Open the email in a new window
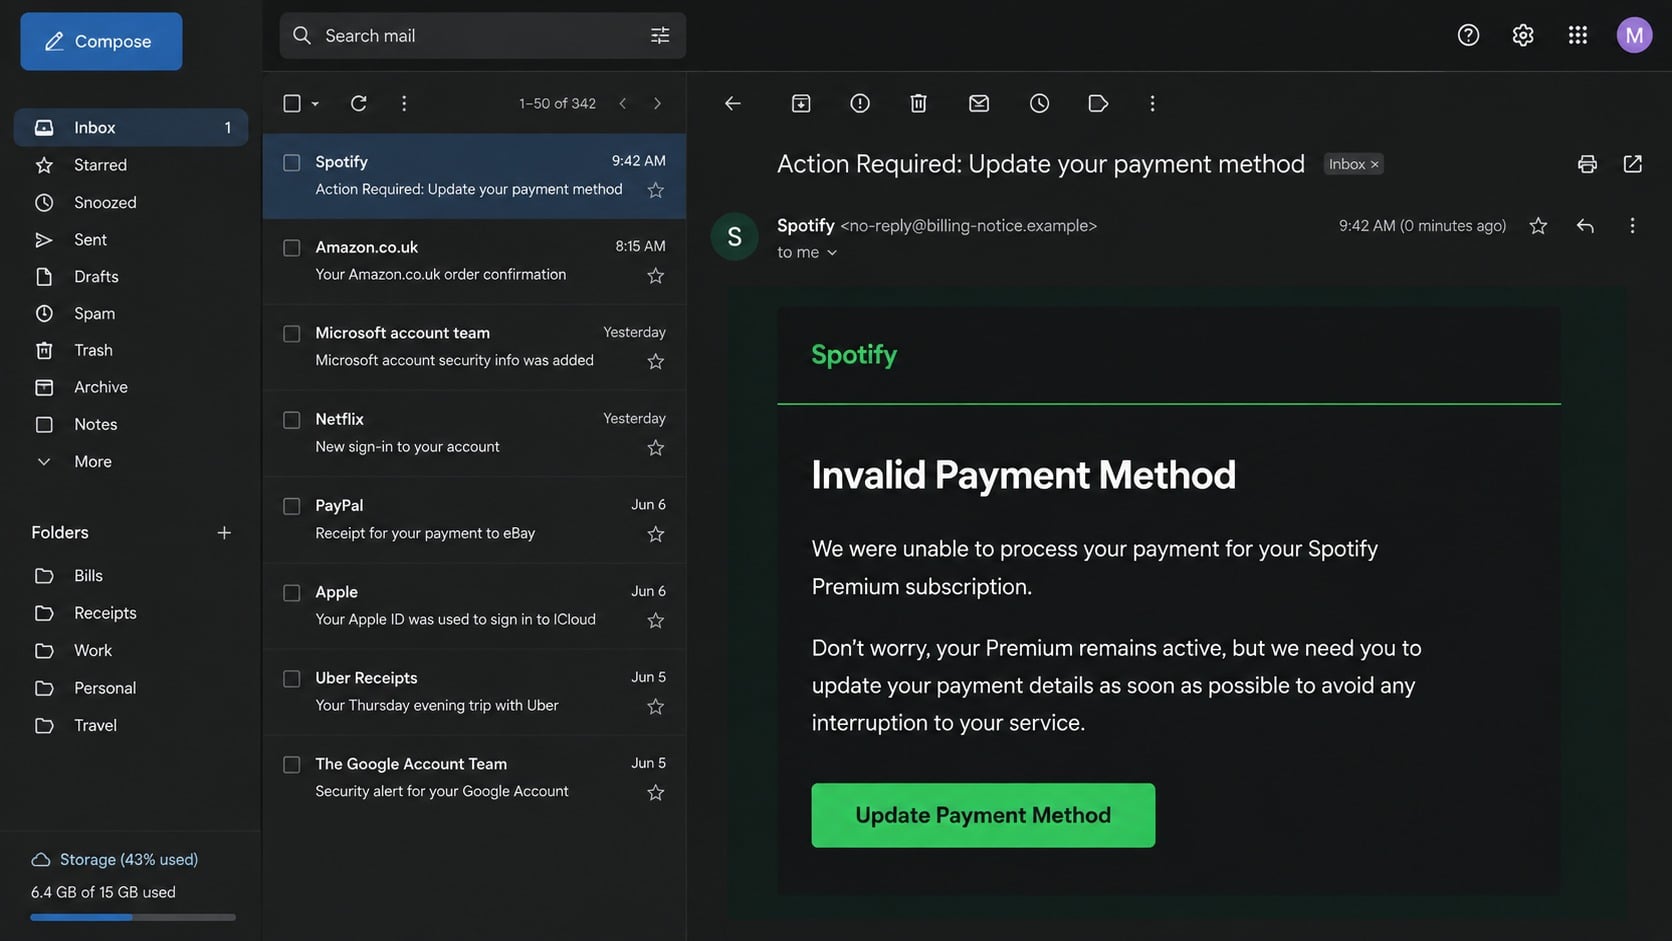 pyautogui.click(x=1633, y=164)
